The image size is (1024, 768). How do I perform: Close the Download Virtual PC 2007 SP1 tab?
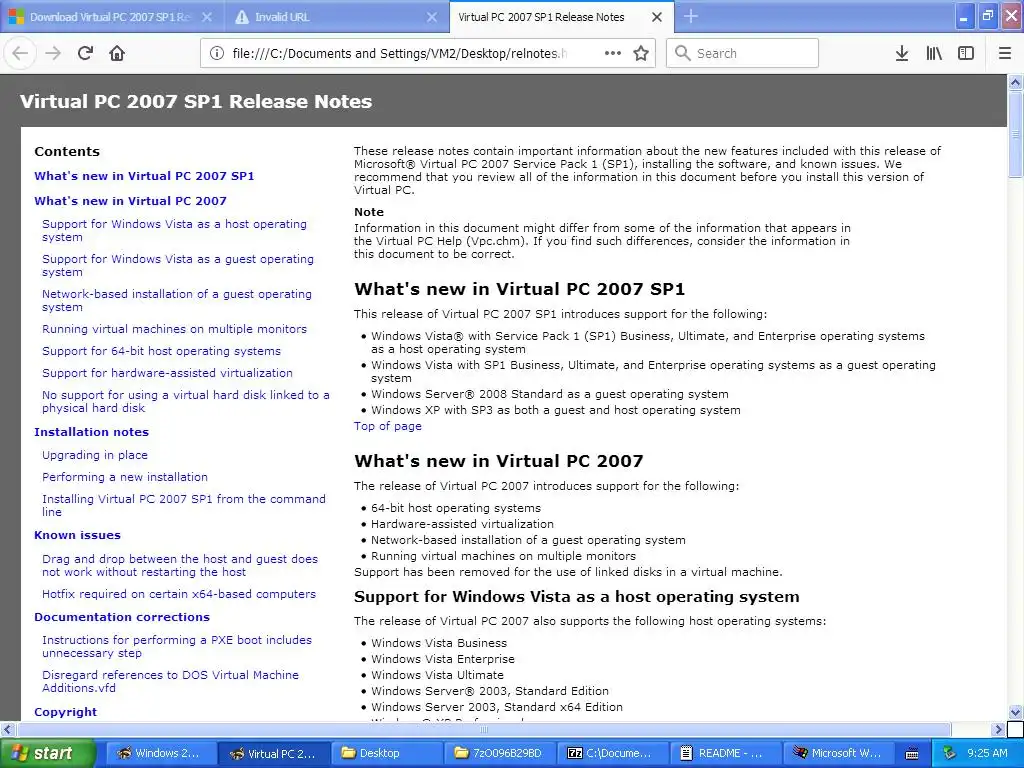click(206, 17)
